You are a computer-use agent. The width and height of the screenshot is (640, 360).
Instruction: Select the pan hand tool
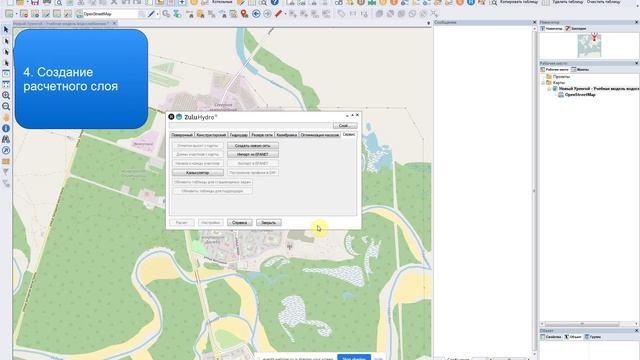tap(6, 118)
